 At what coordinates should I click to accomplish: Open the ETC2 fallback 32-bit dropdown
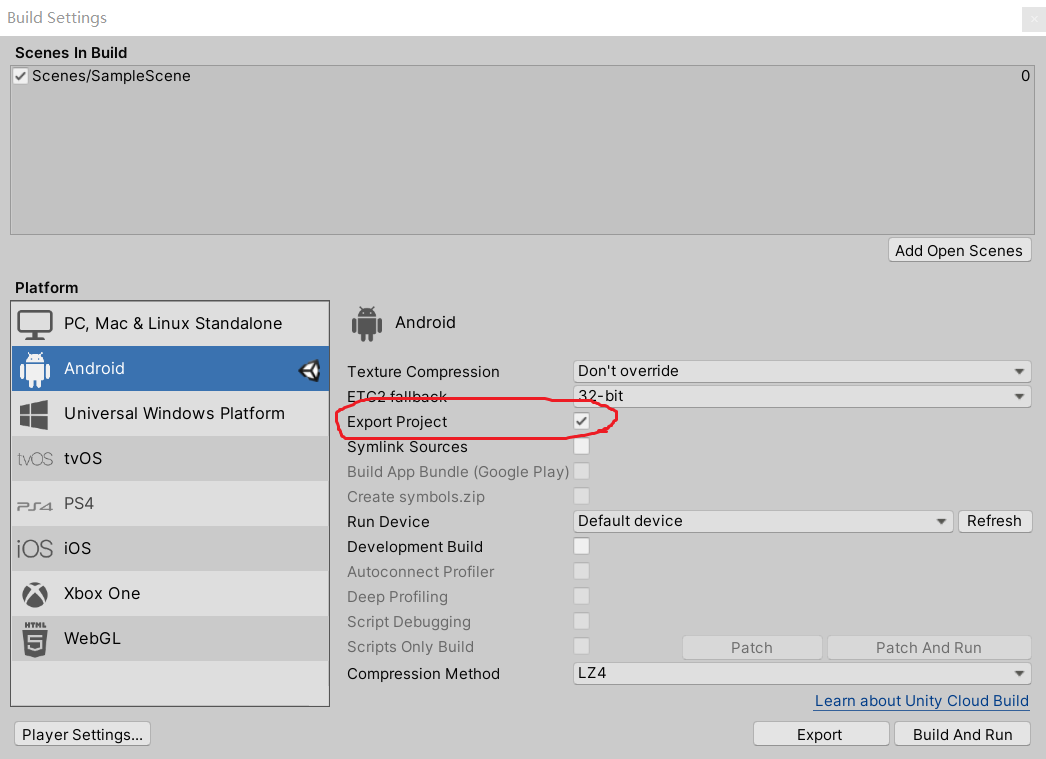(x=802, y=396)
